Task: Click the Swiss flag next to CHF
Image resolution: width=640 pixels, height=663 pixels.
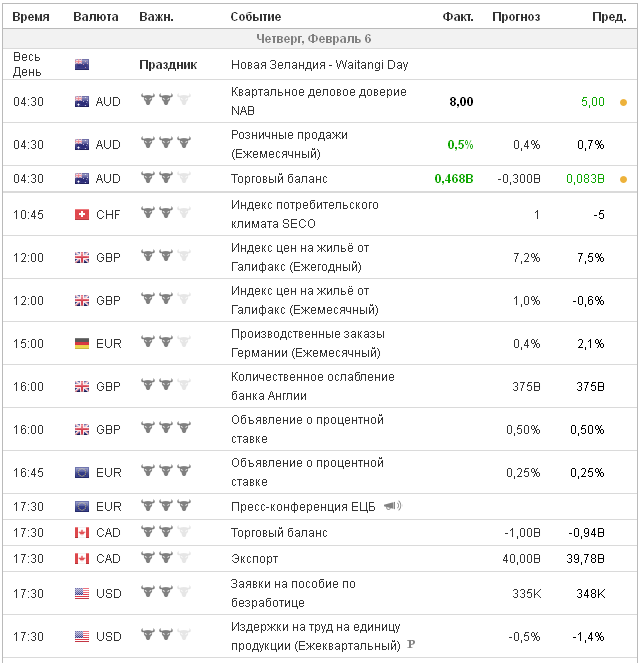Action: tap(82, 215)
